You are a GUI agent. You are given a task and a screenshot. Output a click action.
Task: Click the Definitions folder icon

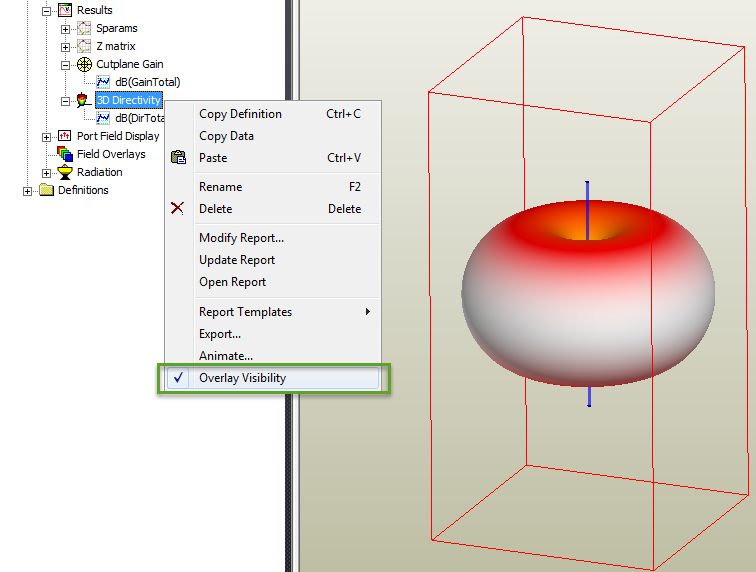click(46, 190)
